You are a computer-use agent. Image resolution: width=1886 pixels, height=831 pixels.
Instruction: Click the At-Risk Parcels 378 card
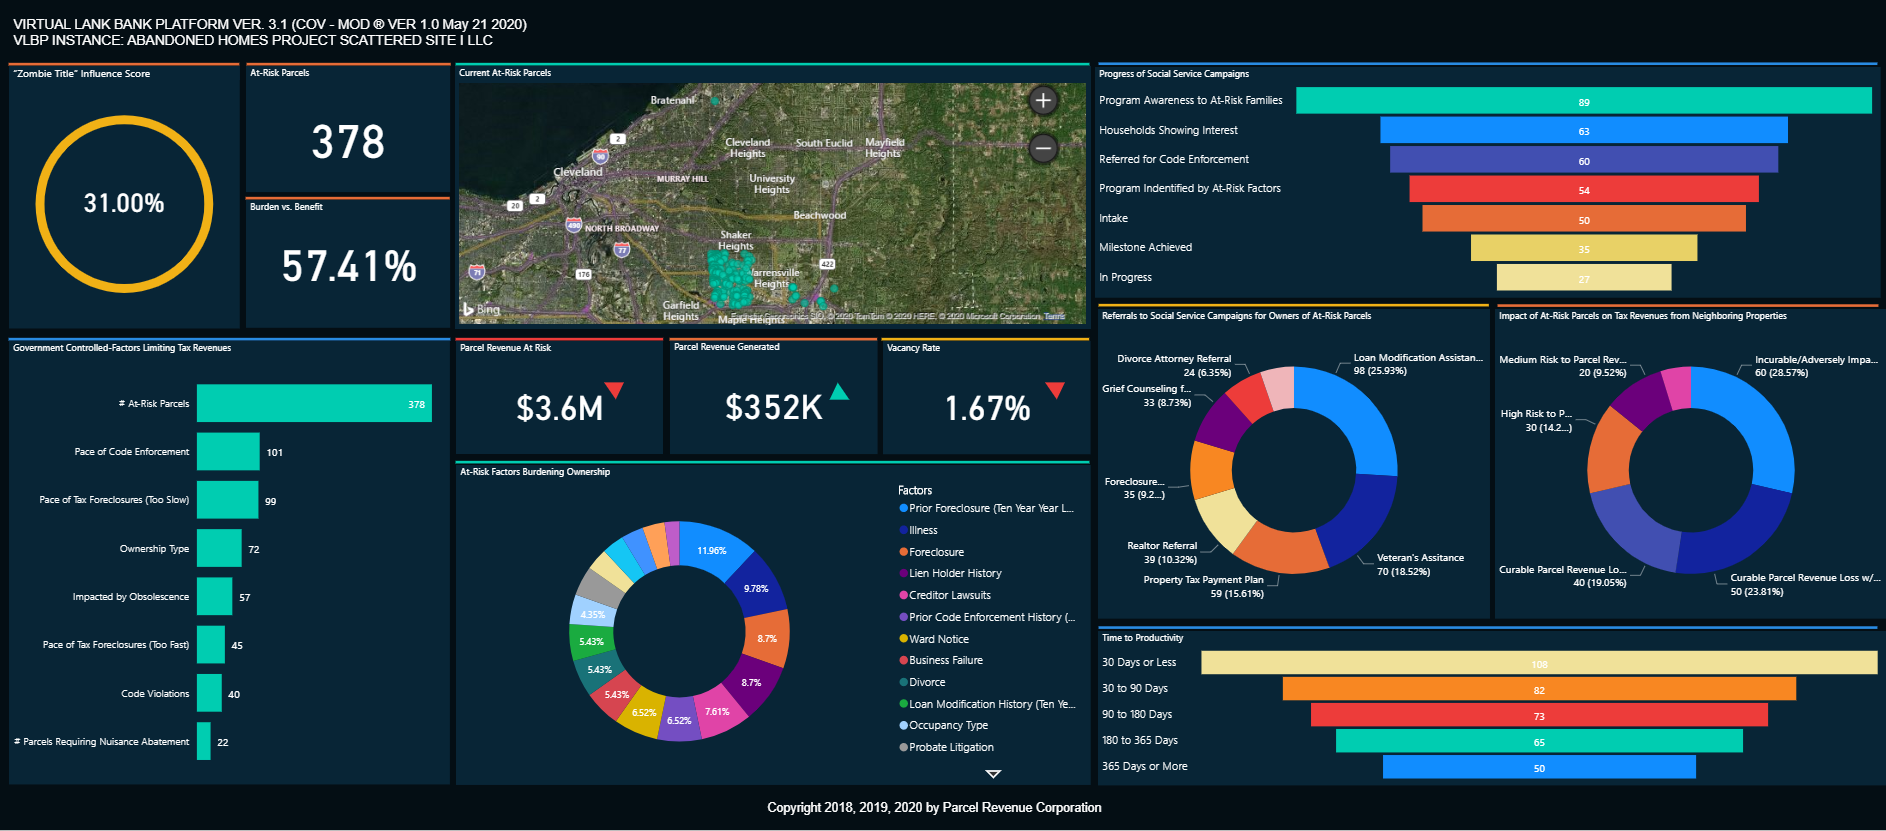[348, 130]
